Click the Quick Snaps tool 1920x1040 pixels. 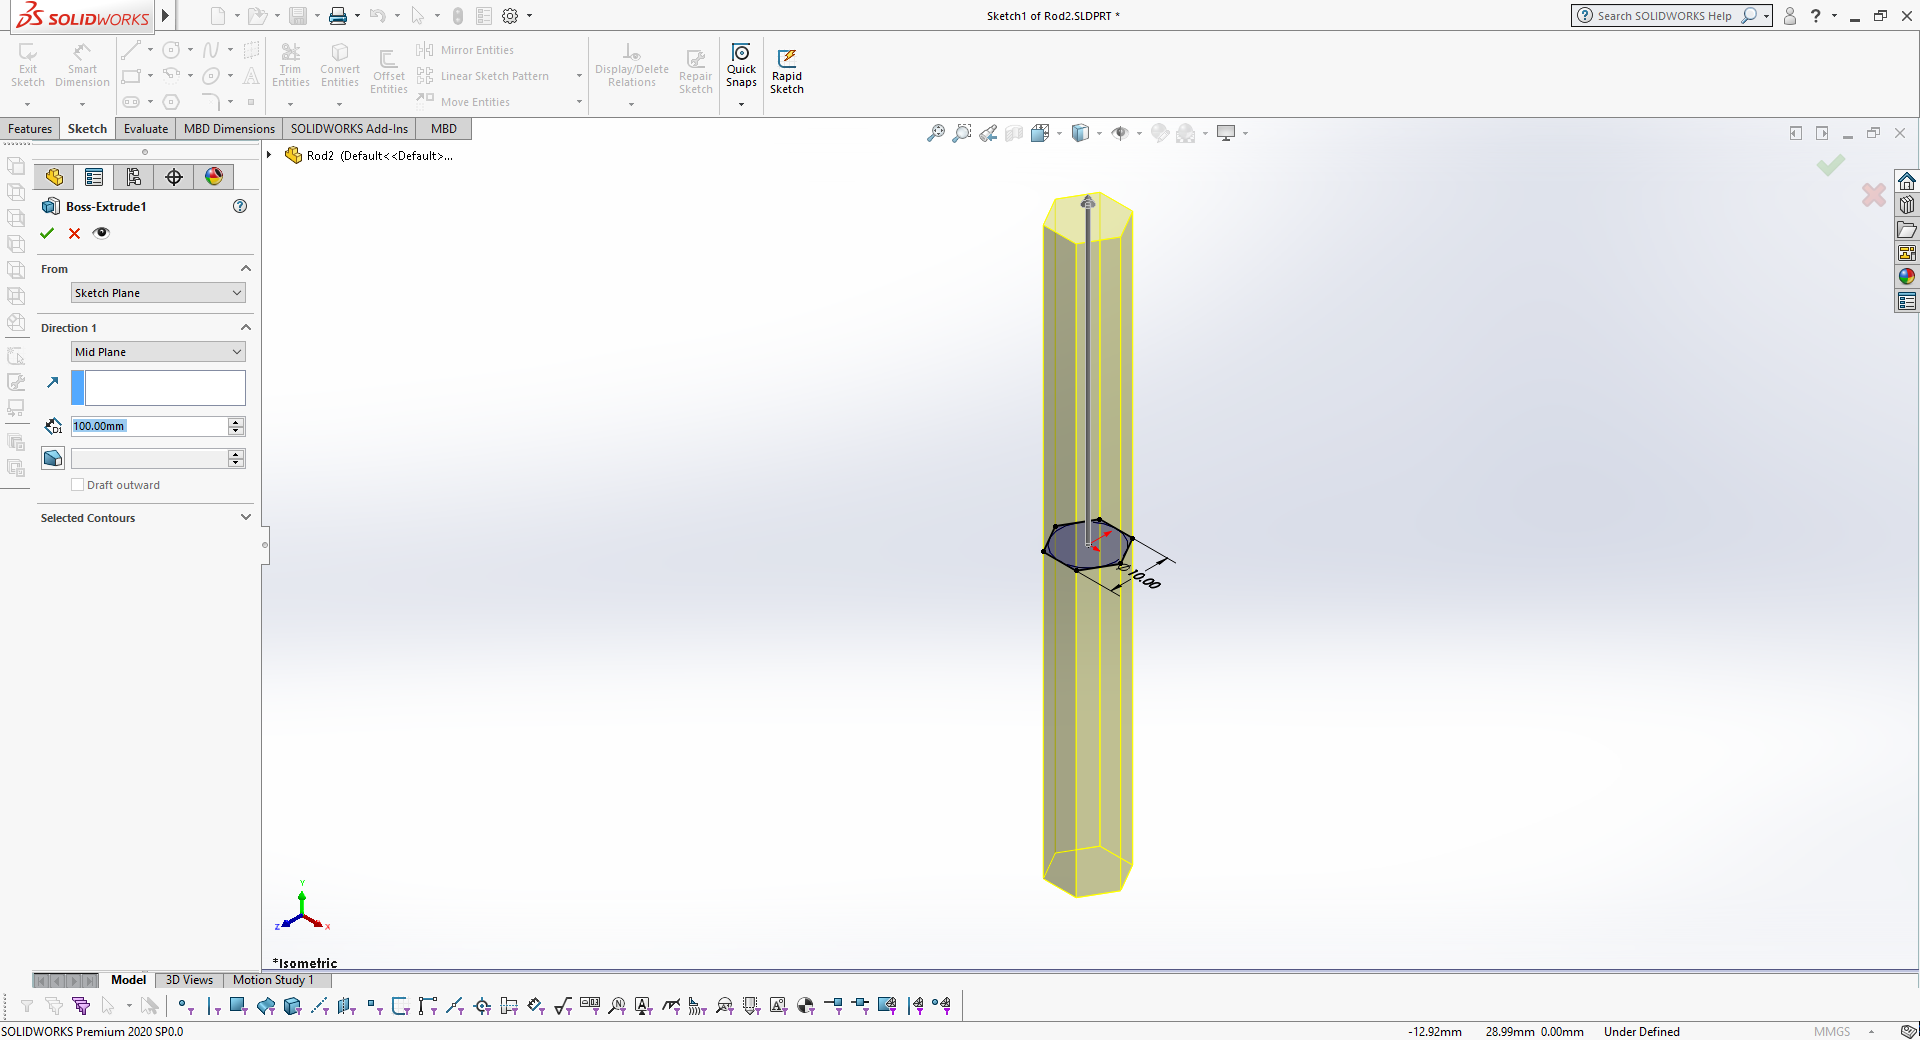(741, 65)
